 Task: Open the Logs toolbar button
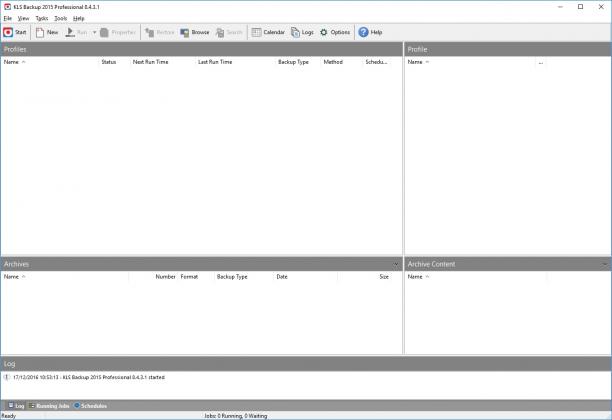[302, 32]
